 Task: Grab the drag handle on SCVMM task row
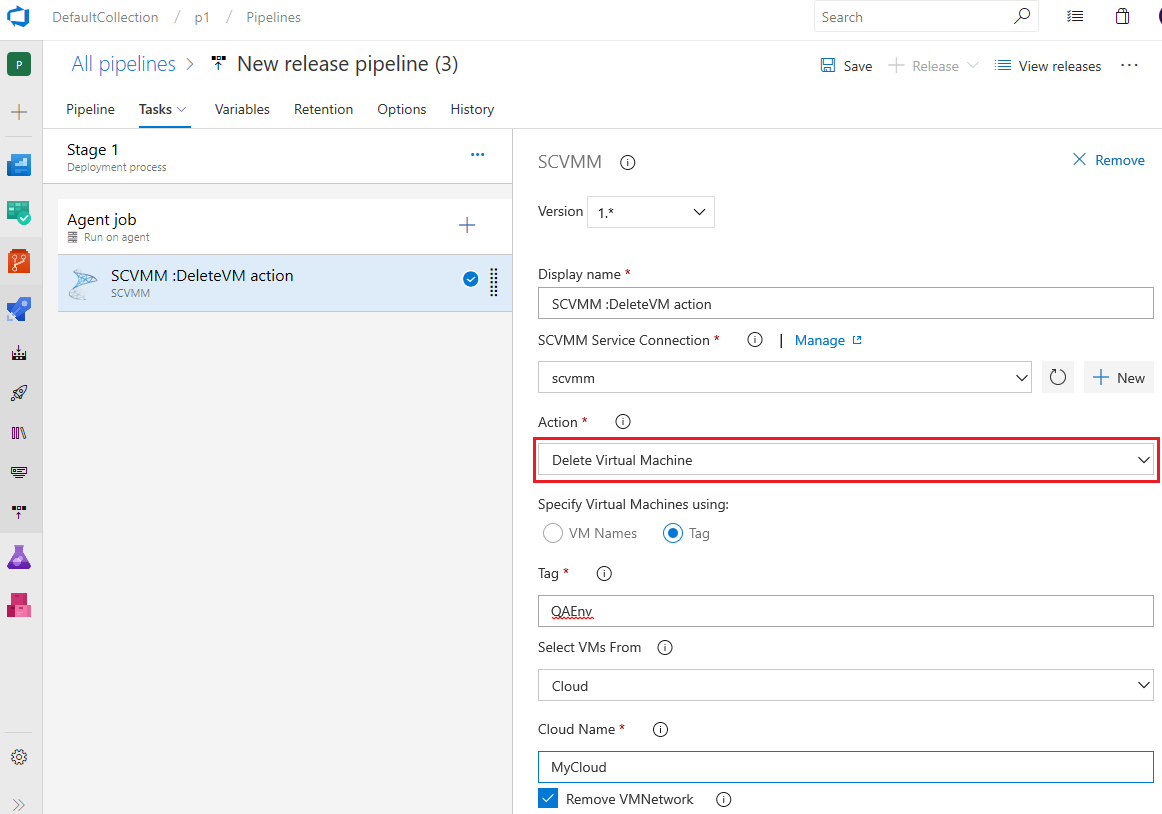[x=494, y=282]
